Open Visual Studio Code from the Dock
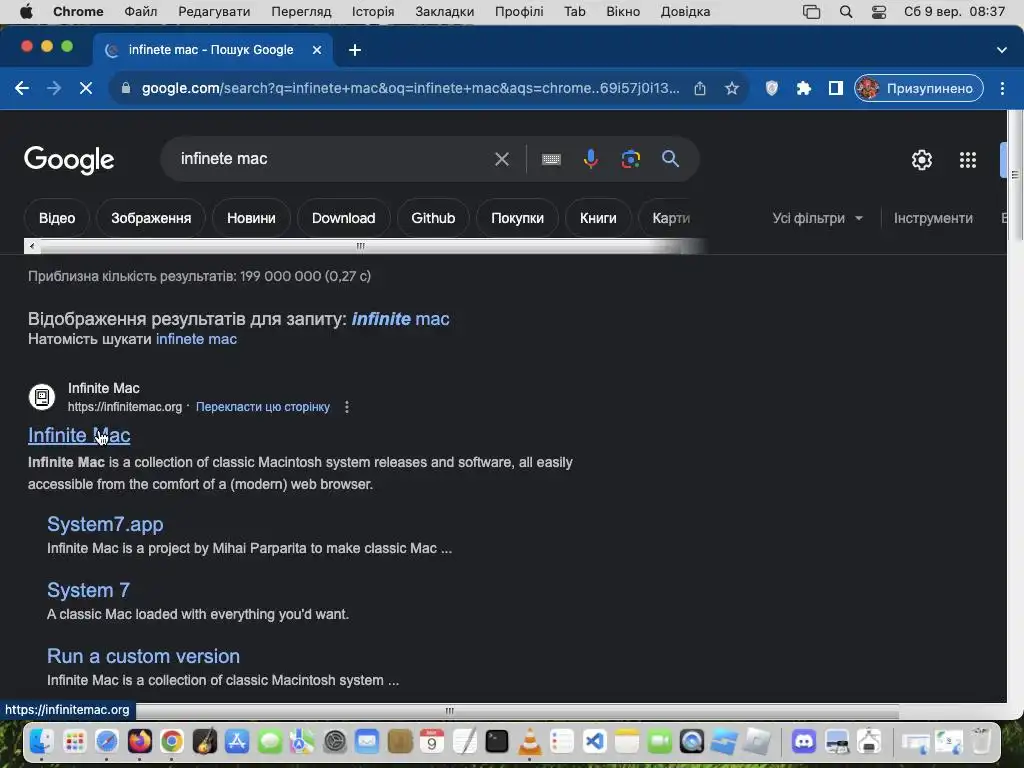 coord(594,741)
